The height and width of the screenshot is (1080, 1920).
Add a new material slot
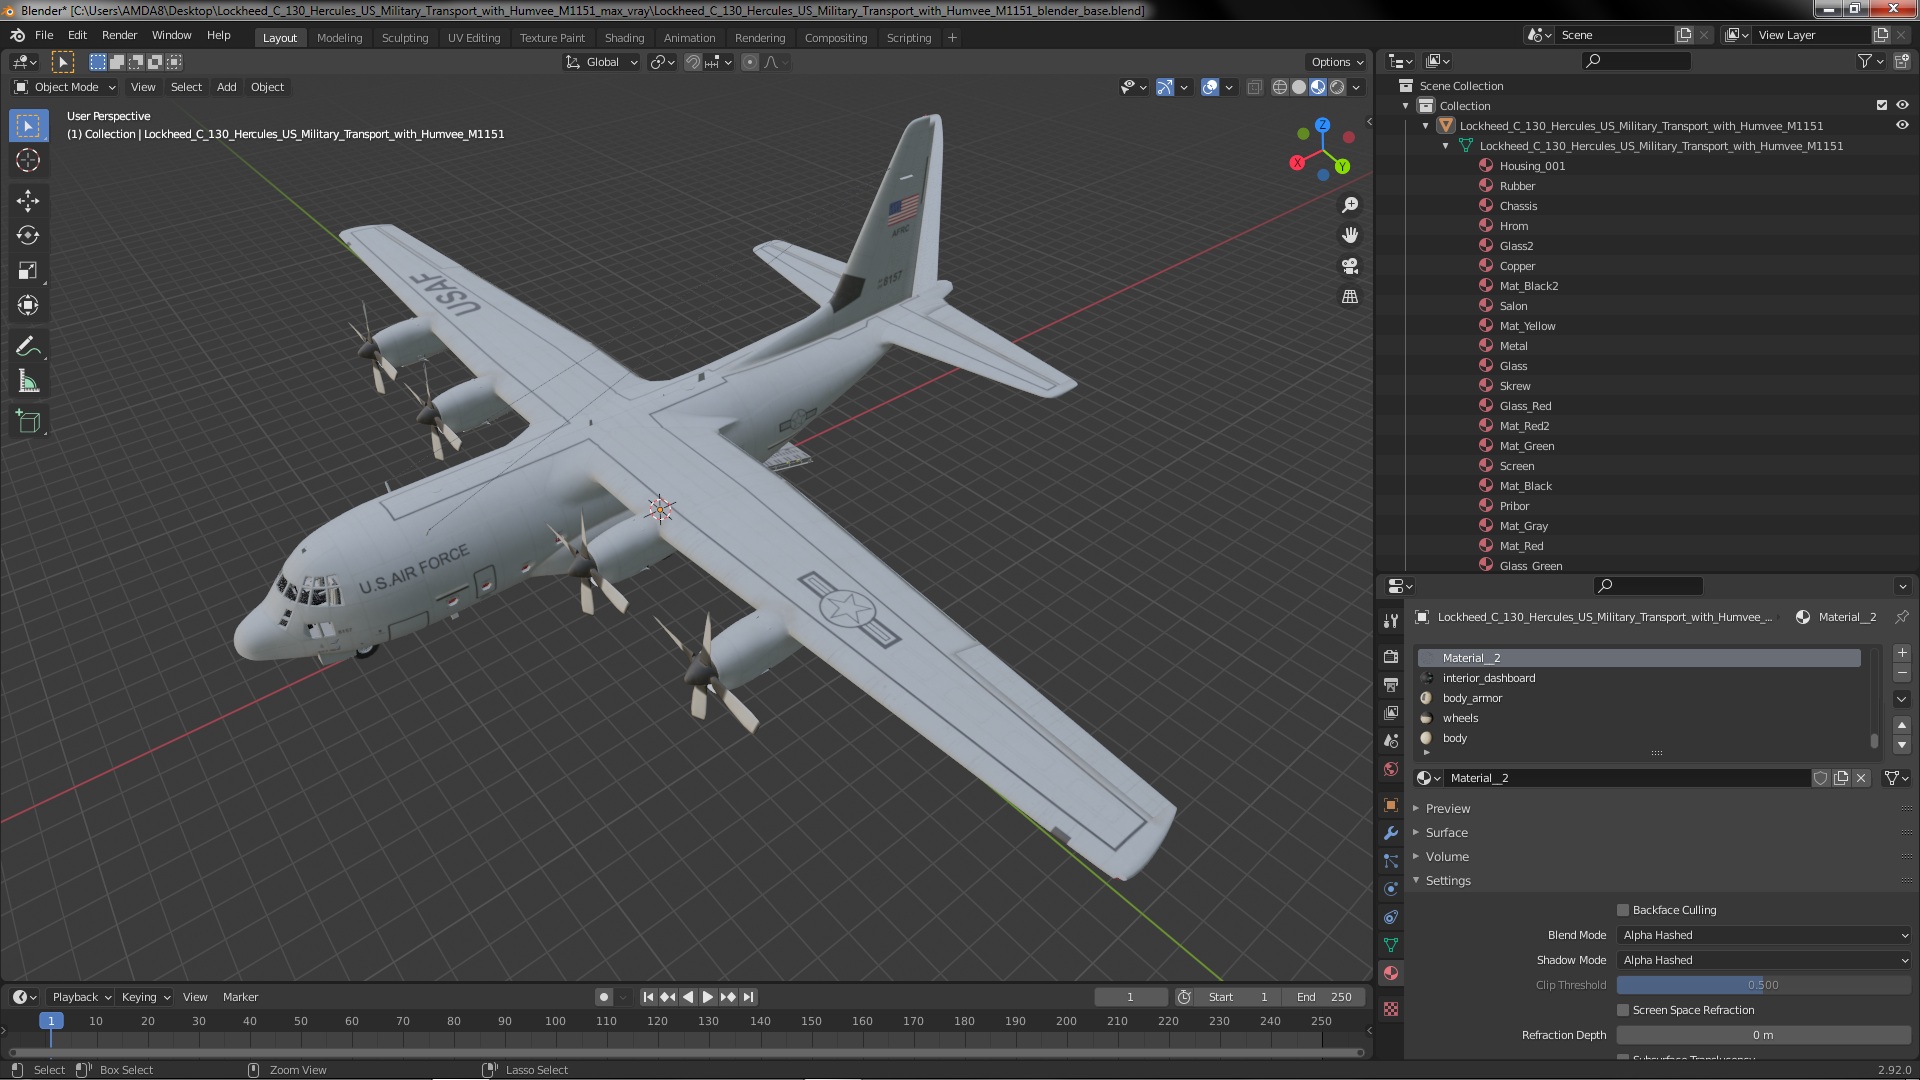coord(1901,653)
